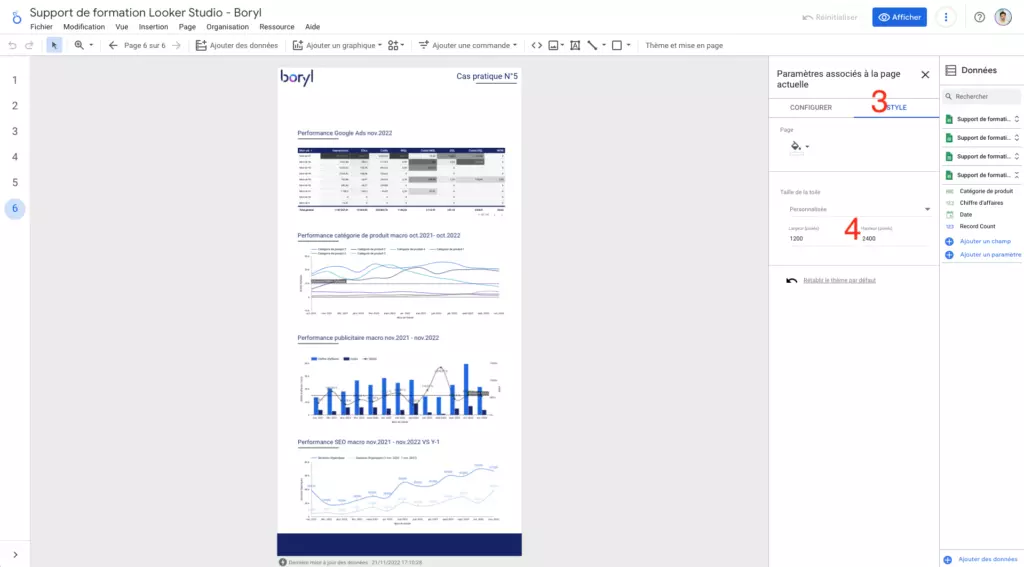Open the user account avatar

point(1003,18)
